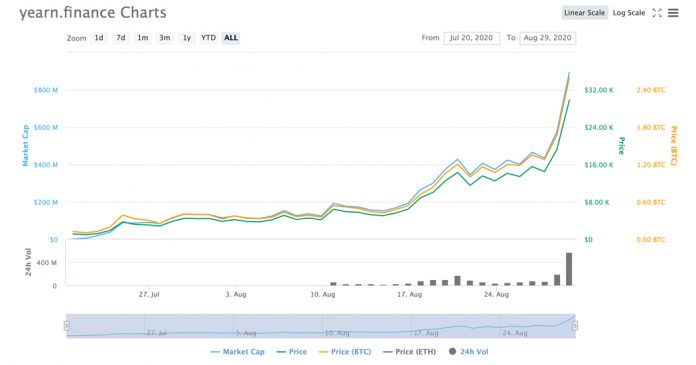Set zoom to 7d
The height and width of the screenshot is (365, 696).
tap(121, 38)
